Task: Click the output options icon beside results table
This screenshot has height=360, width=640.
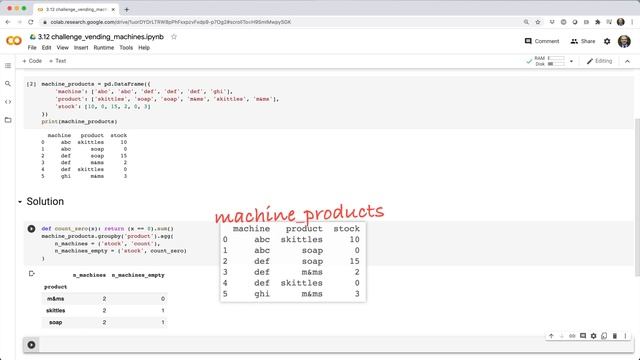Action: [31, 273]
